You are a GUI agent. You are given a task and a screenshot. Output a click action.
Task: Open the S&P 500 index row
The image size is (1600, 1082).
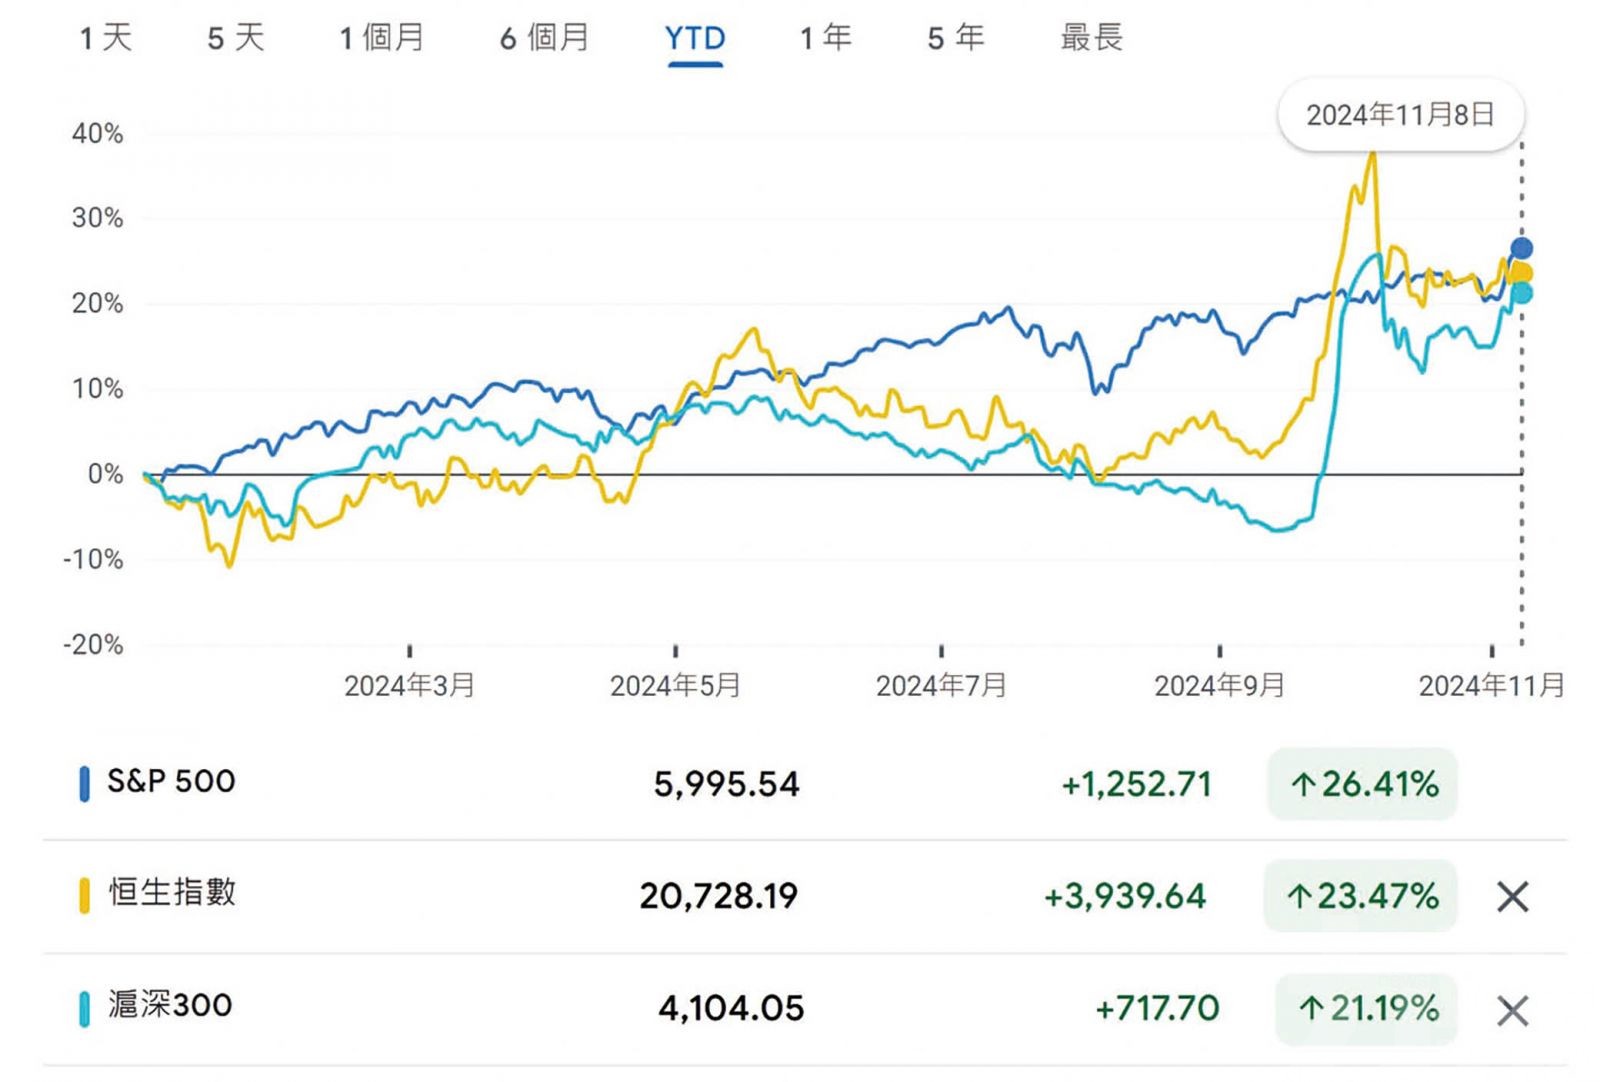click(x=805, y=783)
